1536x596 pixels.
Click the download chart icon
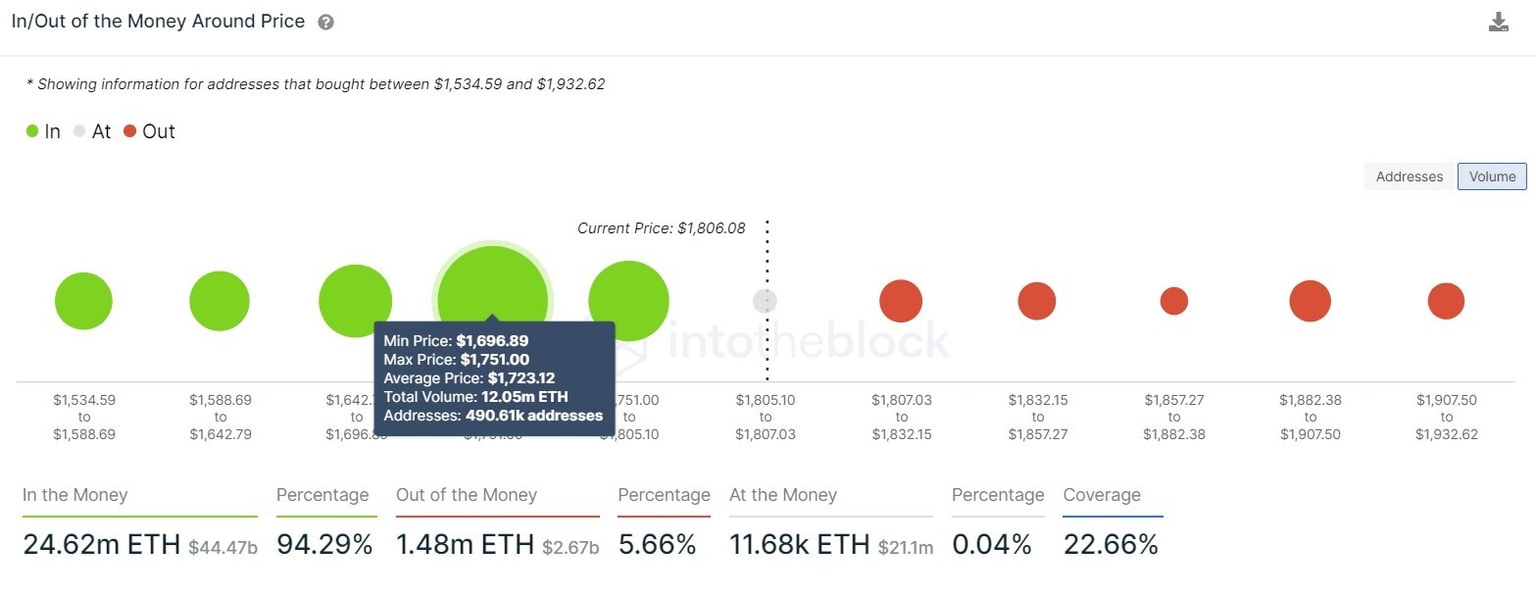tap(1497, 20)
